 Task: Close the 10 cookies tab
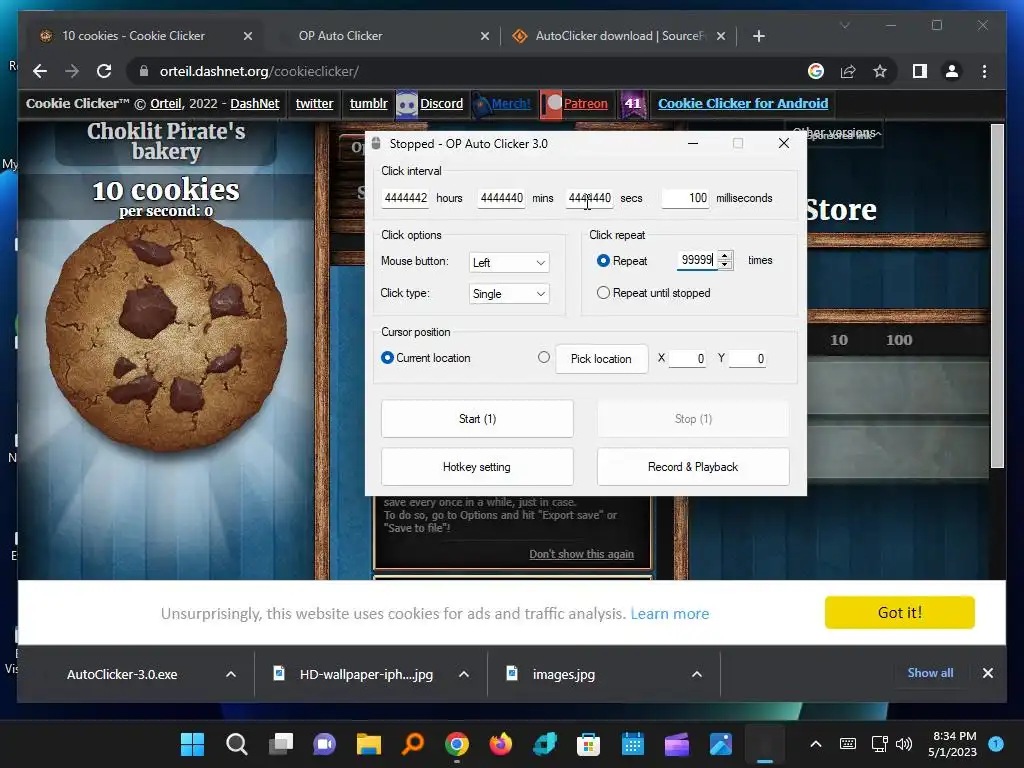click(248, 36)
